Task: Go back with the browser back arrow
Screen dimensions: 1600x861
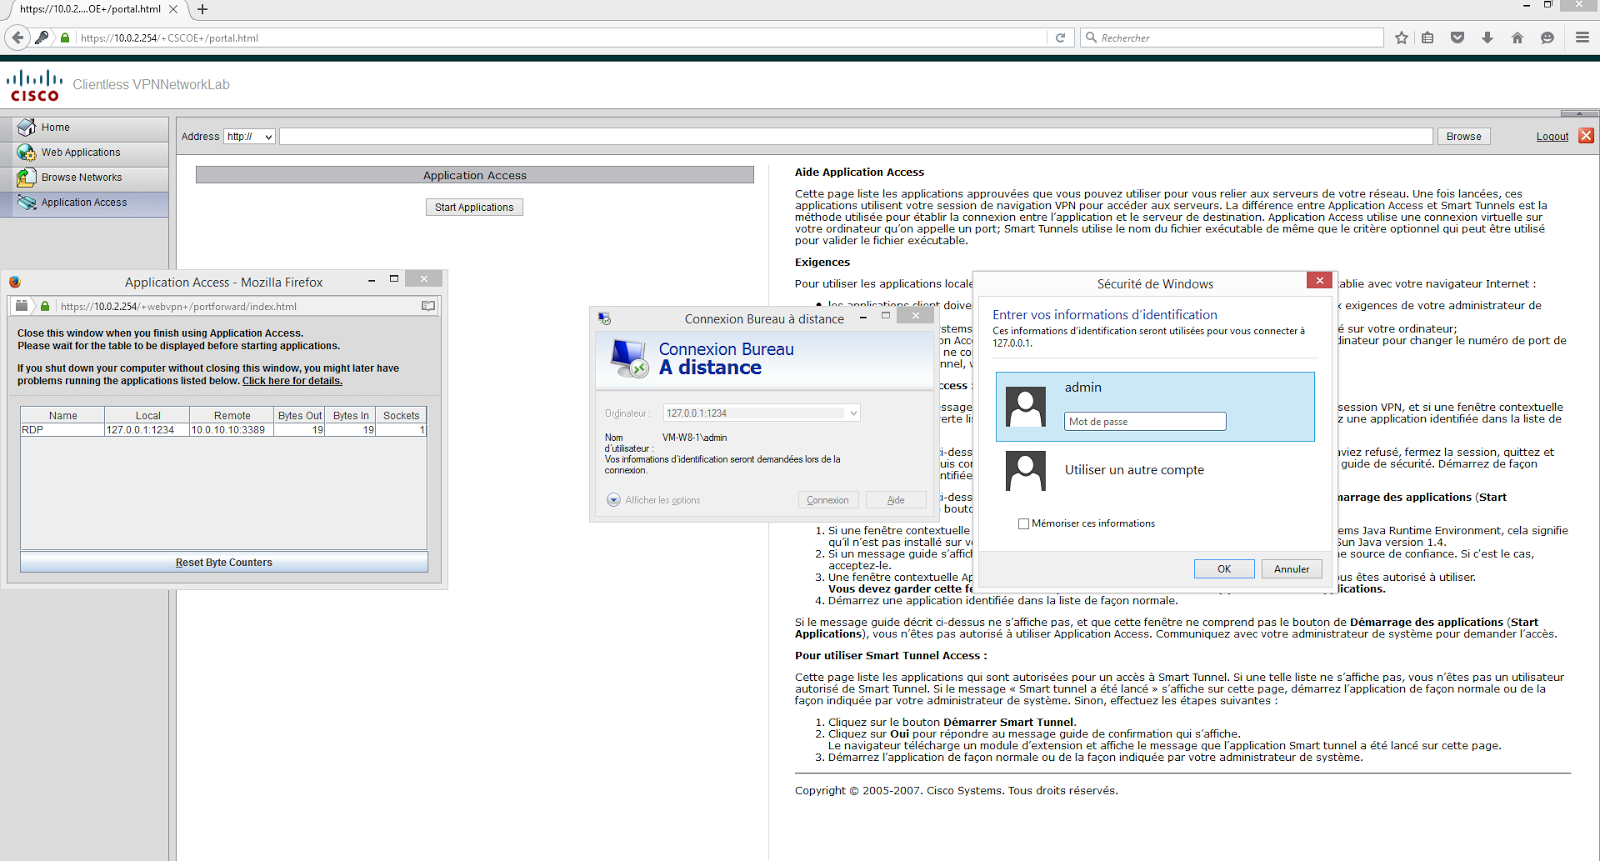Action: point(17,38)
